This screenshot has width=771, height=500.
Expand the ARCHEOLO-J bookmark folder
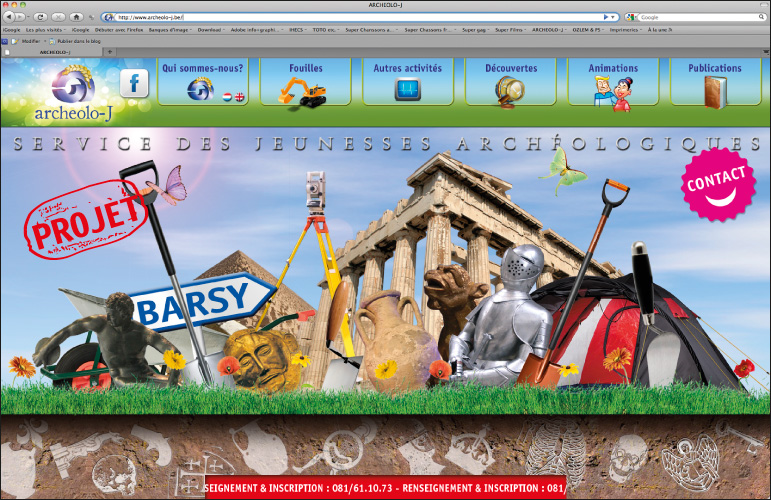pyautogui.click(x=549, y=30)
